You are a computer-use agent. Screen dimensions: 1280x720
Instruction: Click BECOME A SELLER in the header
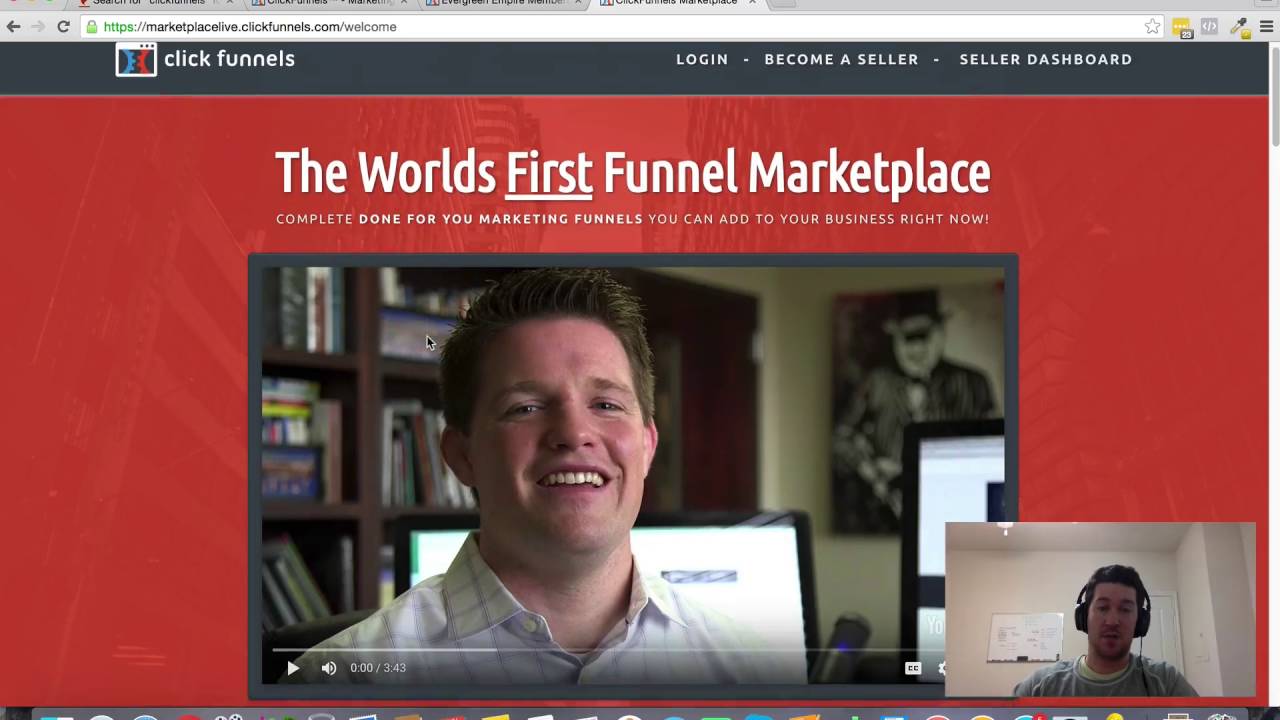pos(841,59)
